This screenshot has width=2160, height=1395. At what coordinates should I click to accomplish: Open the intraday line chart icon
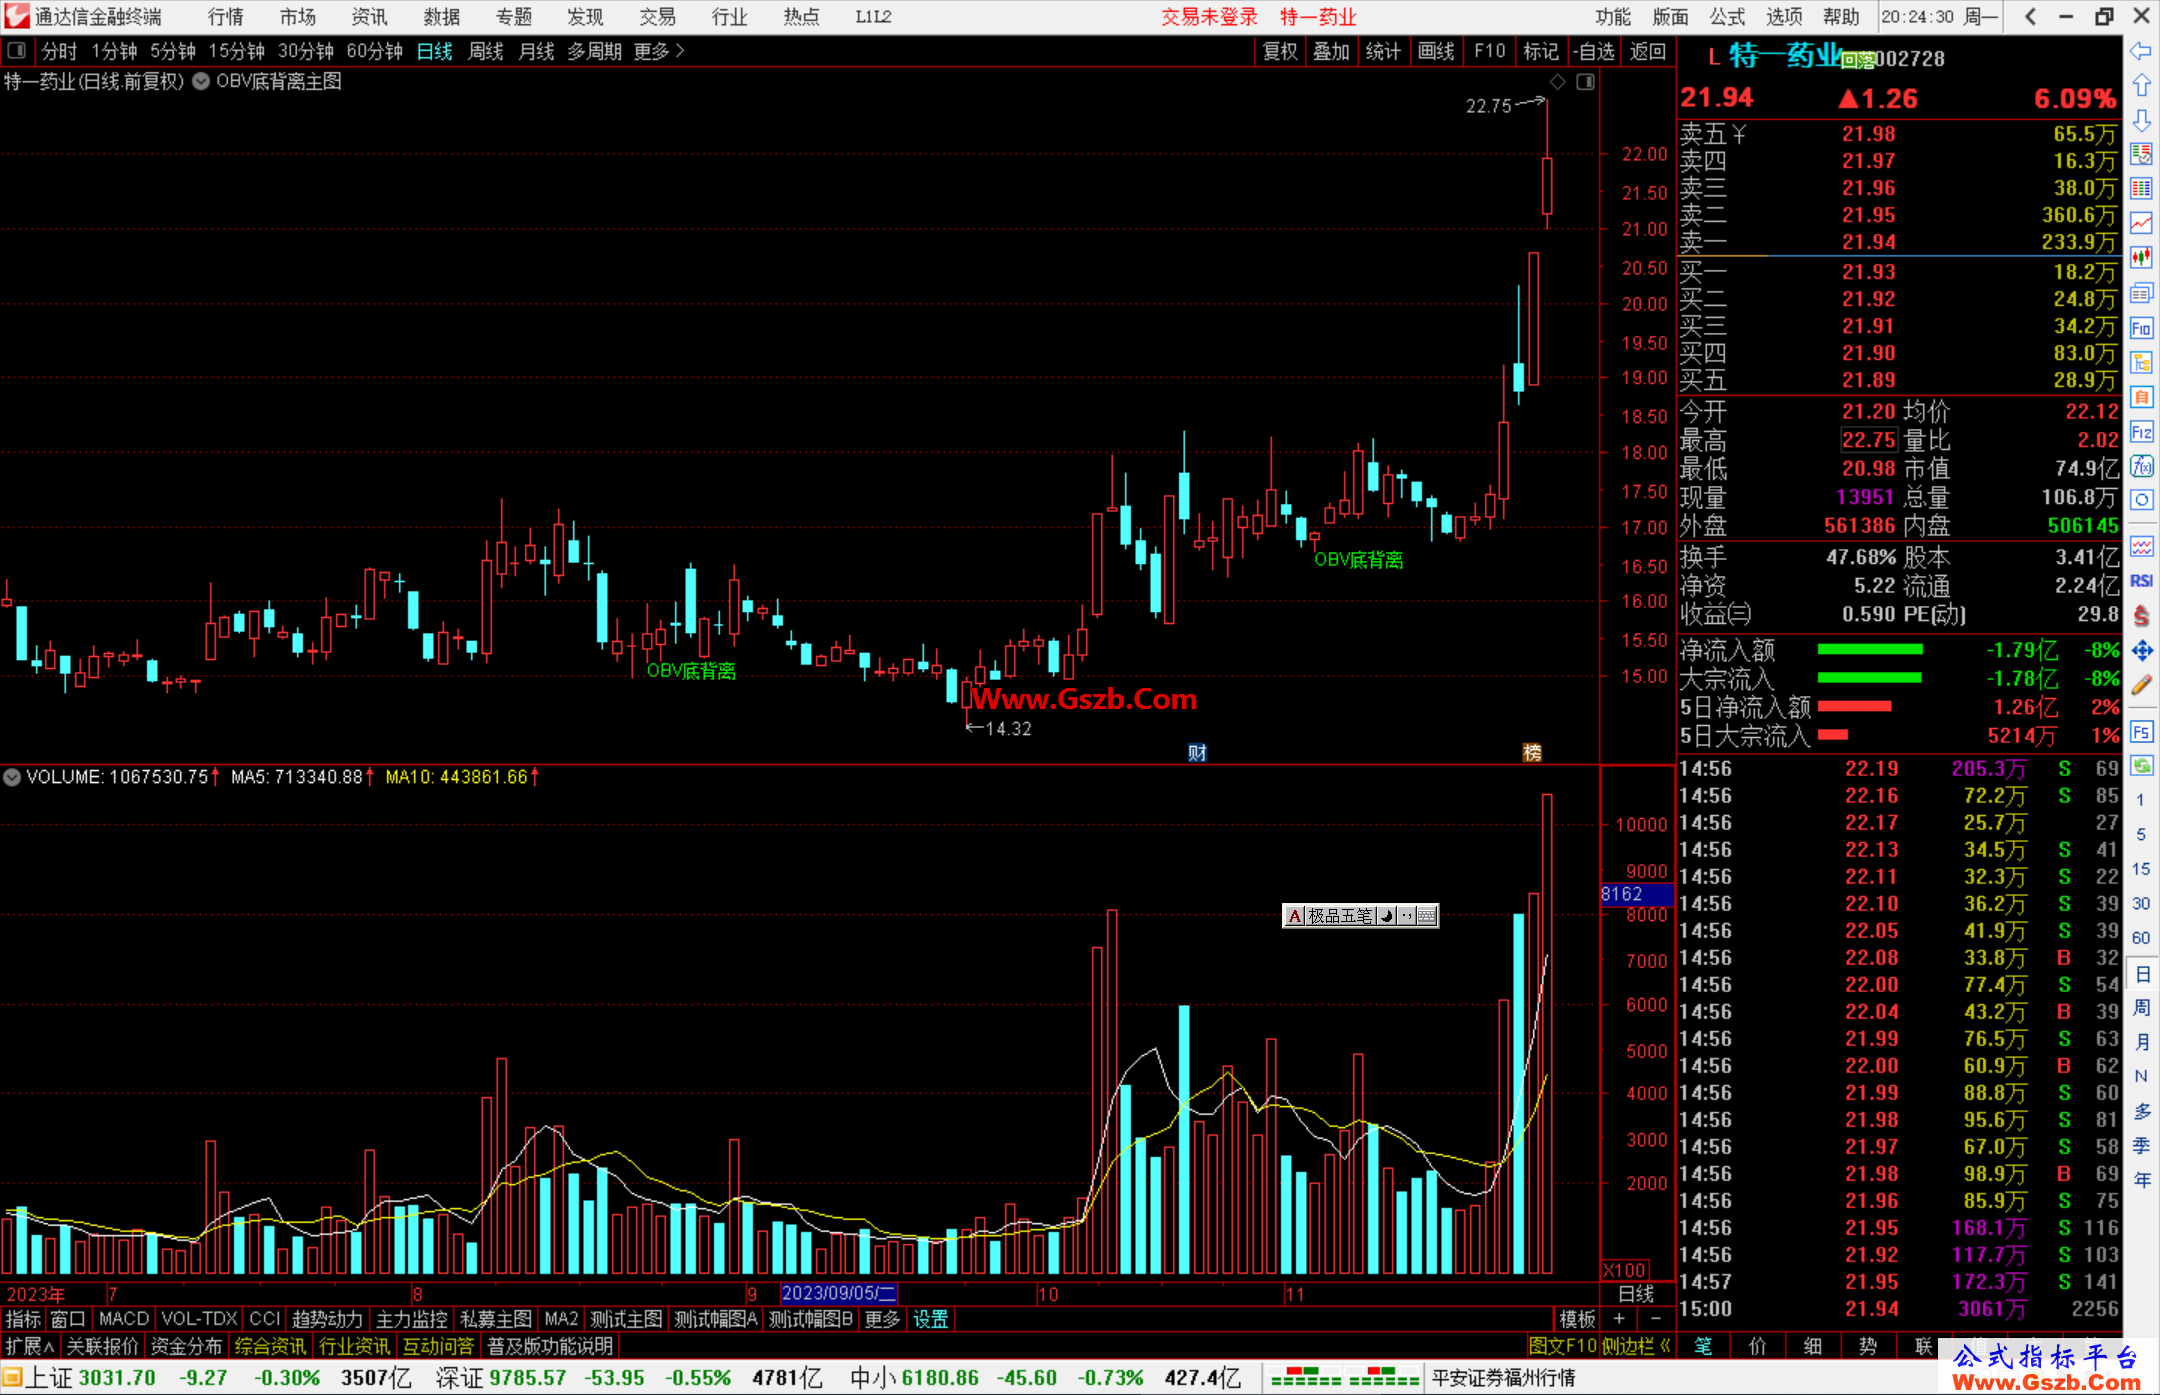[x=2141, y=224]
